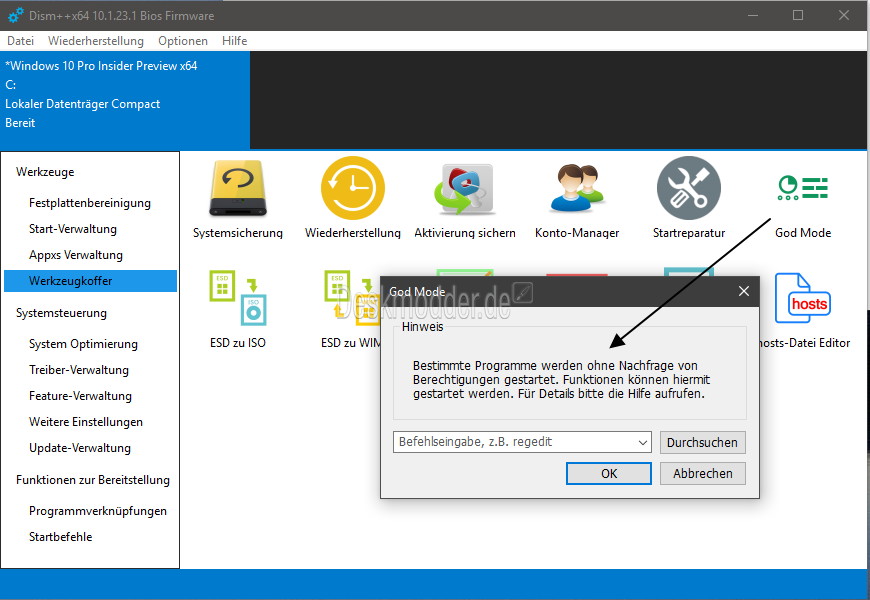The height and width of the screenshot is (600, 870).
Task: Launch the ESD zu ISO converter
Action: [x=238, y=298]
